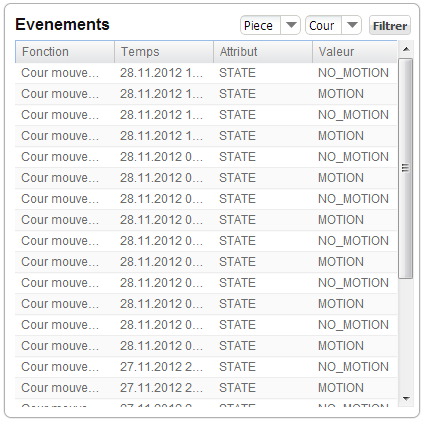
Task: Select the last fully visible MOTION row
Action: point(206,388)
